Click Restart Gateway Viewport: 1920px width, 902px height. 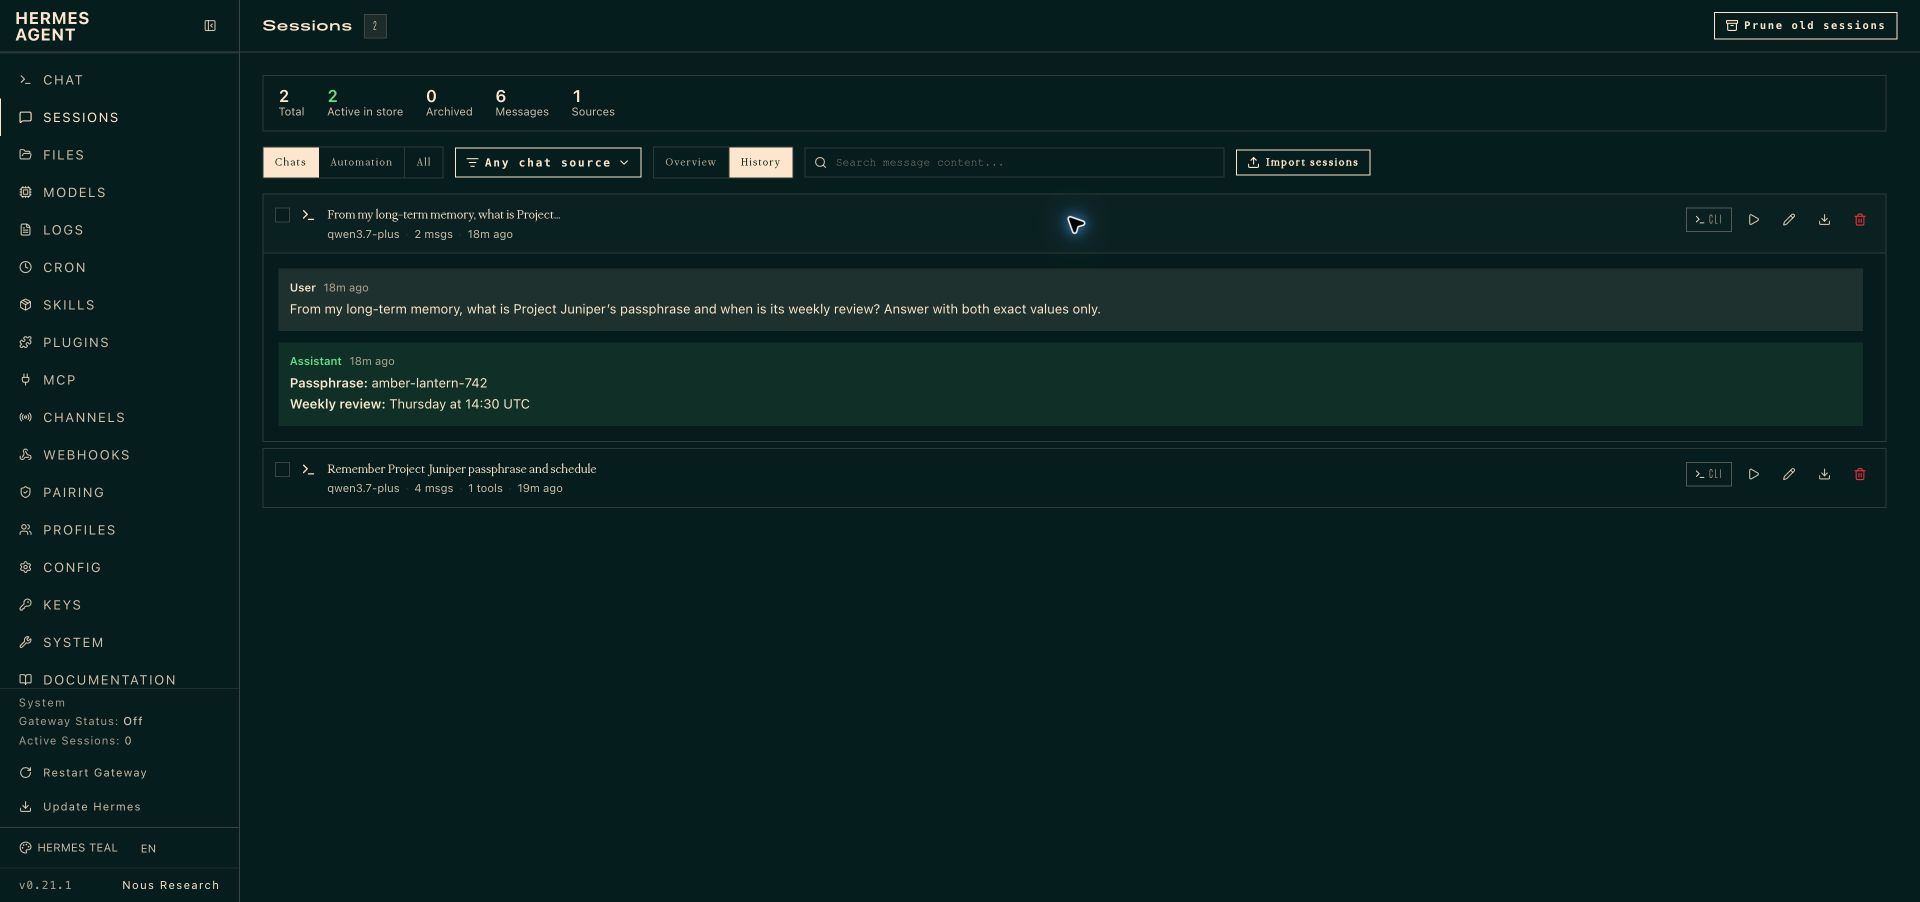tap(119, 773)
